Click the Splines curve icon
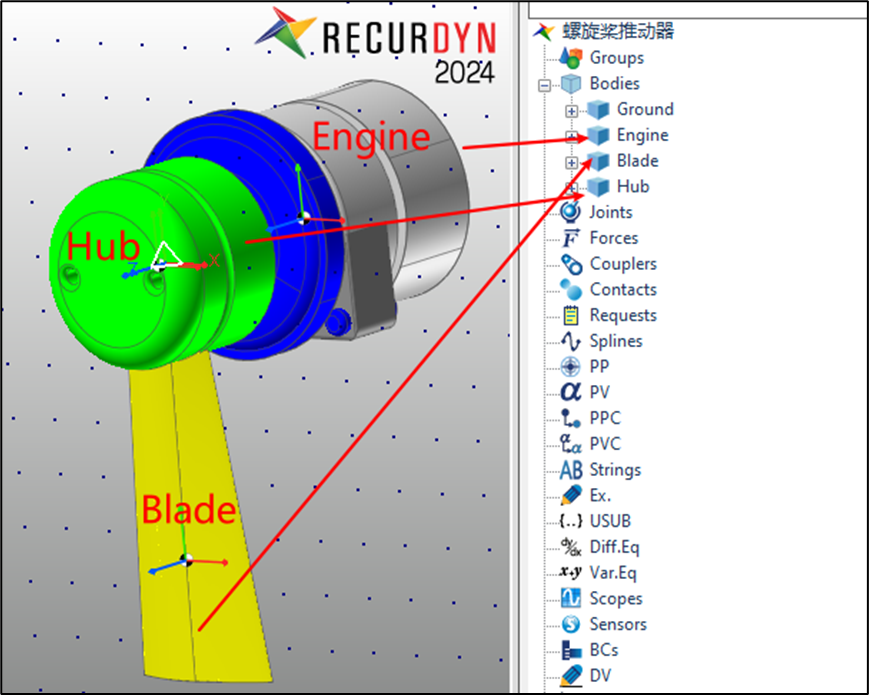The image size is (869, 695). coord(571,341)
